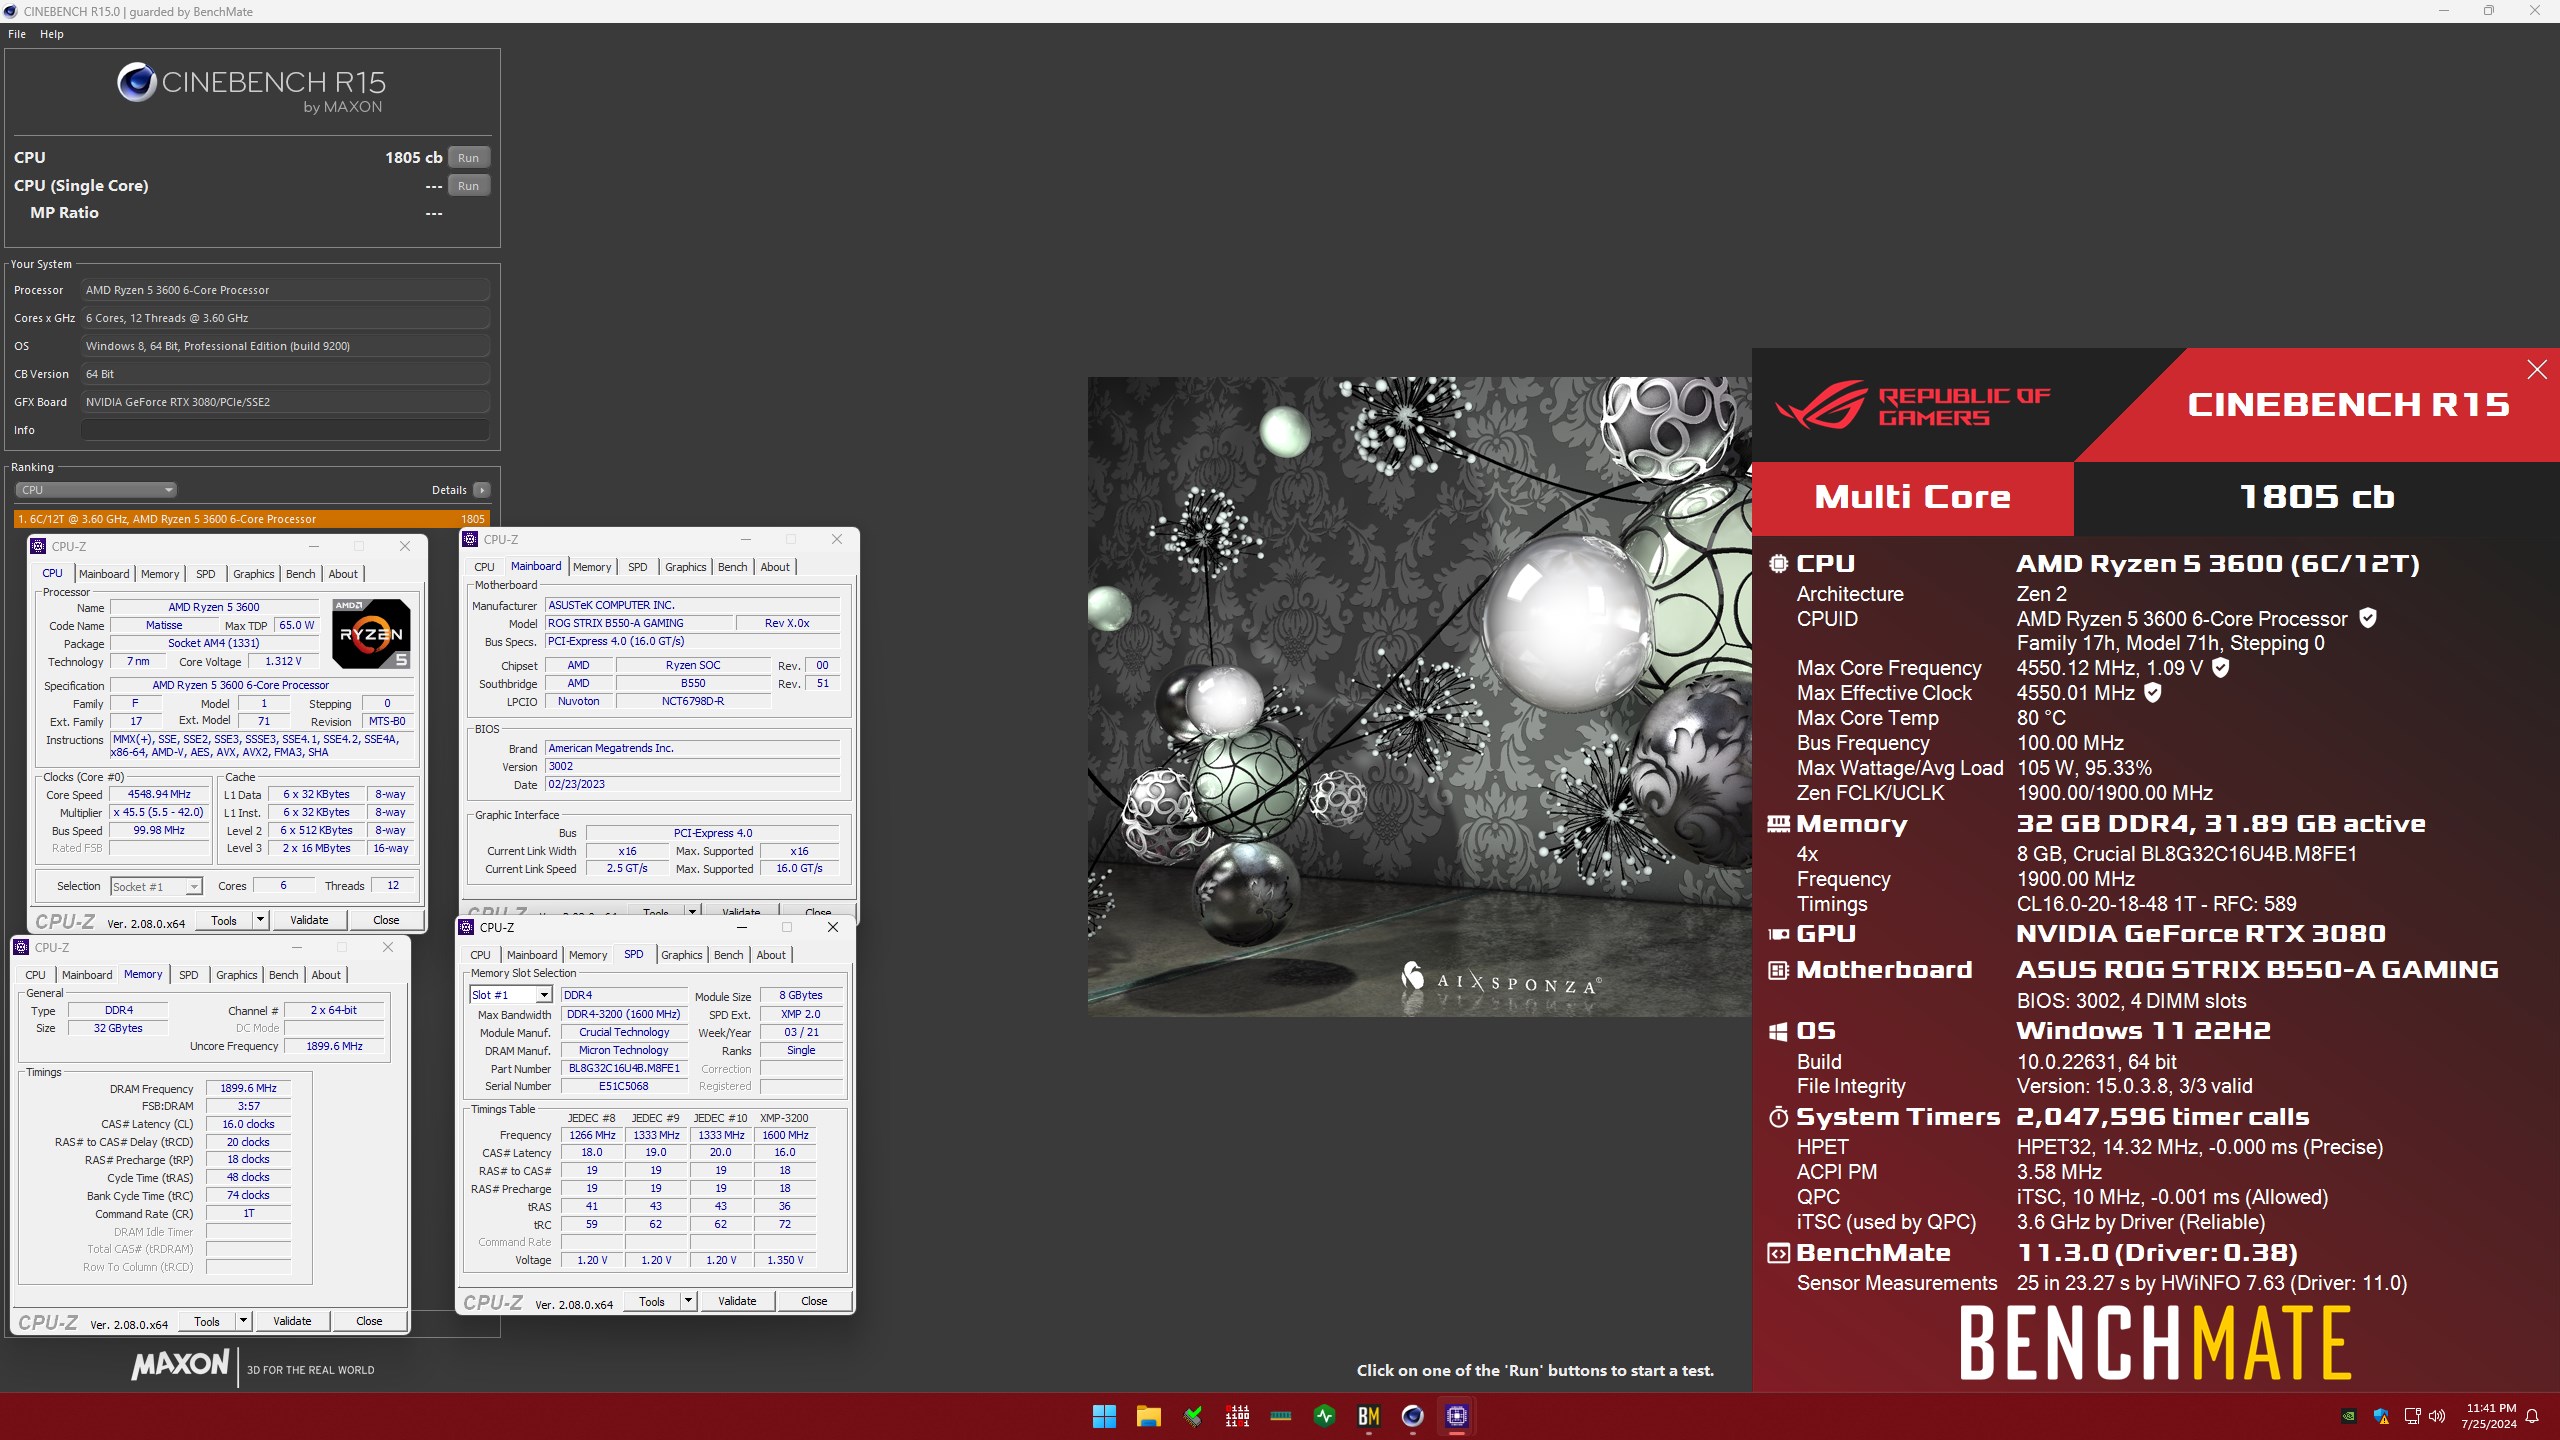Close the BenchMate result overlay
Viewport: 2560px width, 1440px height.
[x=2537, y=370]
